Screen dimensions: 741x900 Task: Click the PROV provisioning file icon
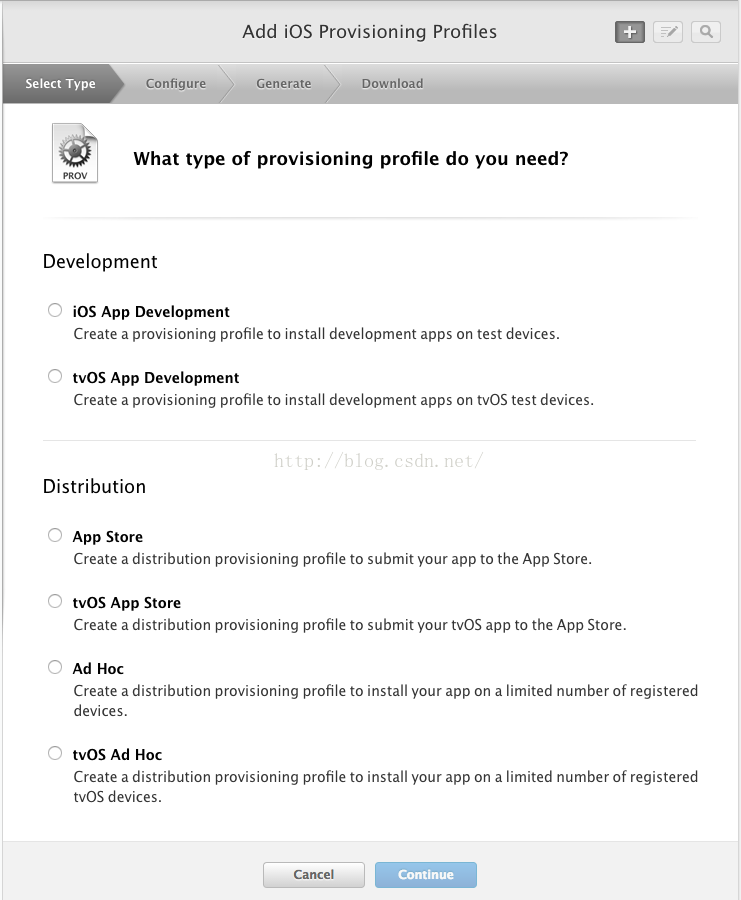tap(75, 153)
